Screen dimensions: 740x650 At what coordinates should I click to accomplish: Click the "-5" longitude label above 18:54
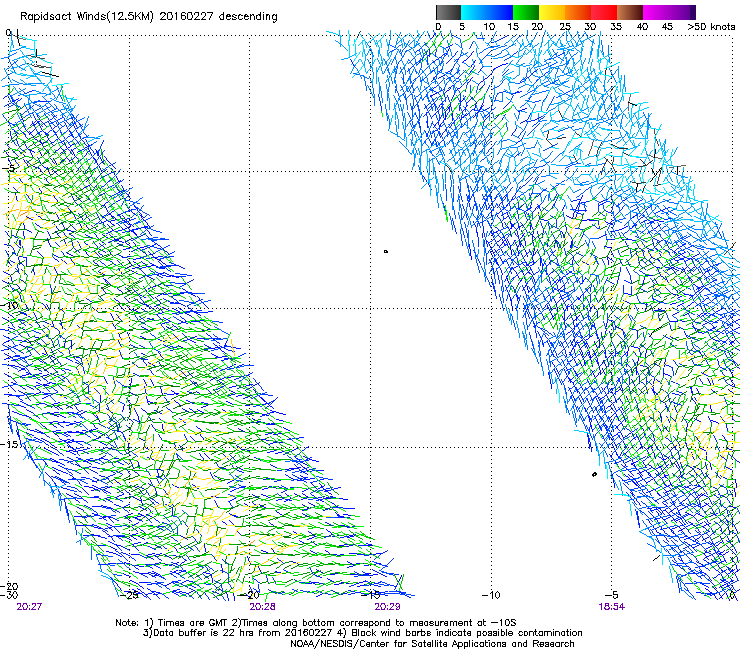pyautogui.click(x=611, y=595)
